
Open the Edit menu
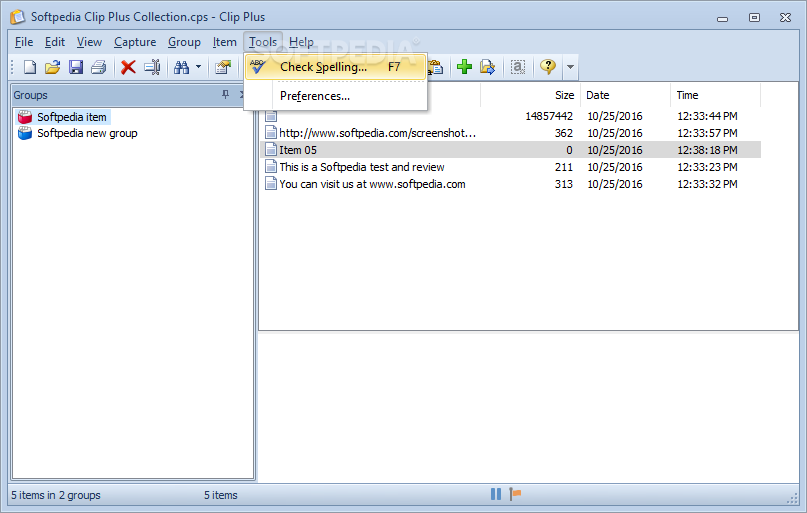(55, 42)
